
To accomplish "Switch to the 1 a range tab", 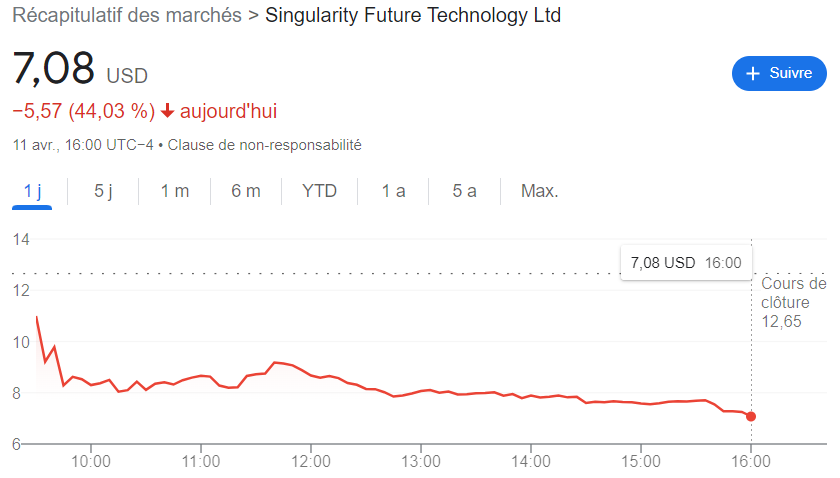I will pos(393,191).
